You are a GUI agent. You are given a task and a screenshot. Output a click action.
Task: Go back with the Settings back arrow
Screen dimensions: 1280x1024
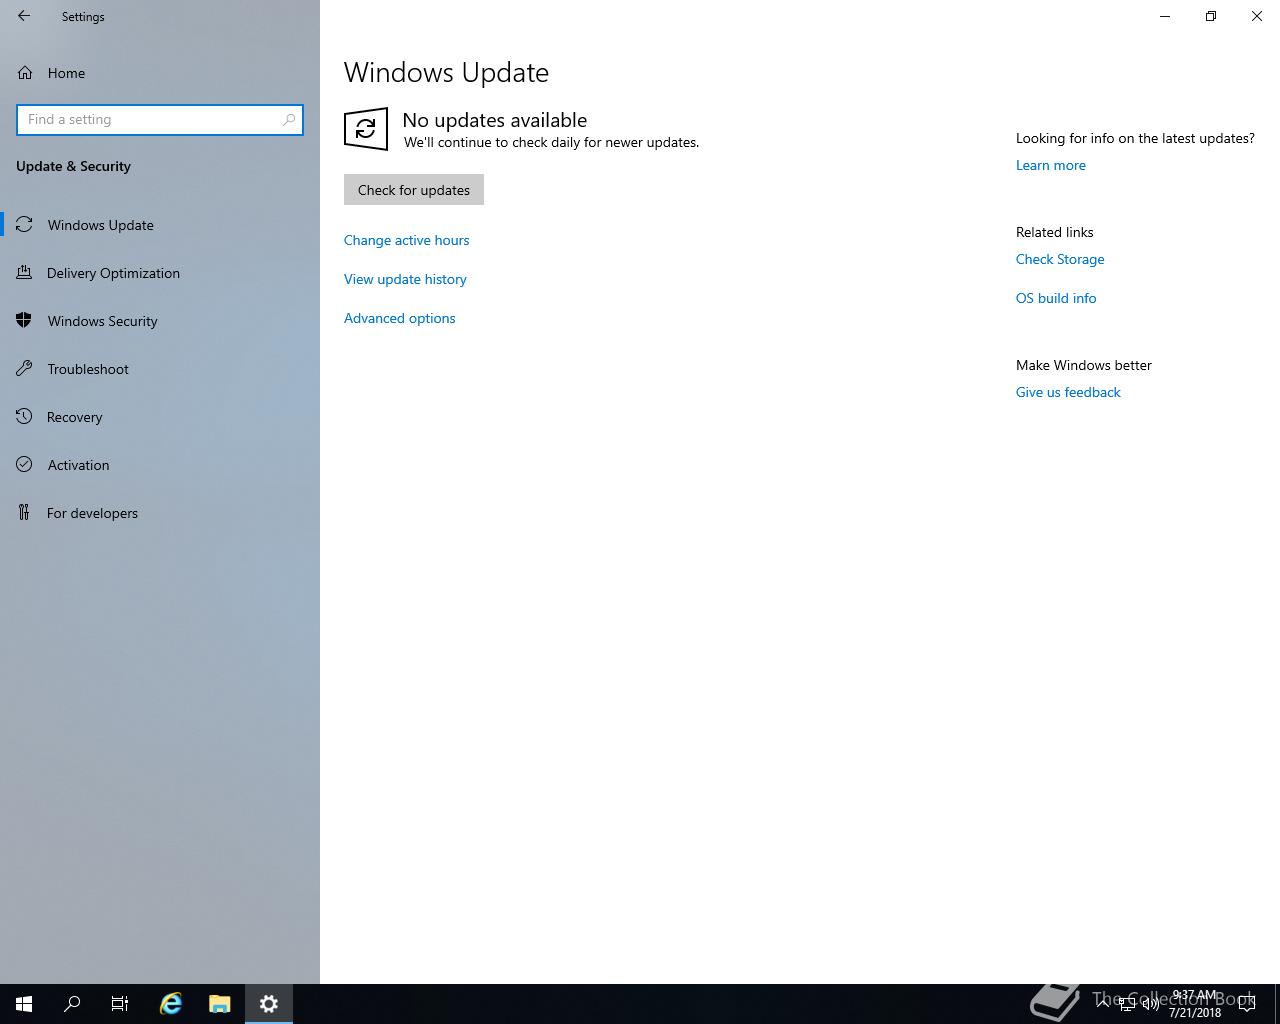click(x=24, y=16)
